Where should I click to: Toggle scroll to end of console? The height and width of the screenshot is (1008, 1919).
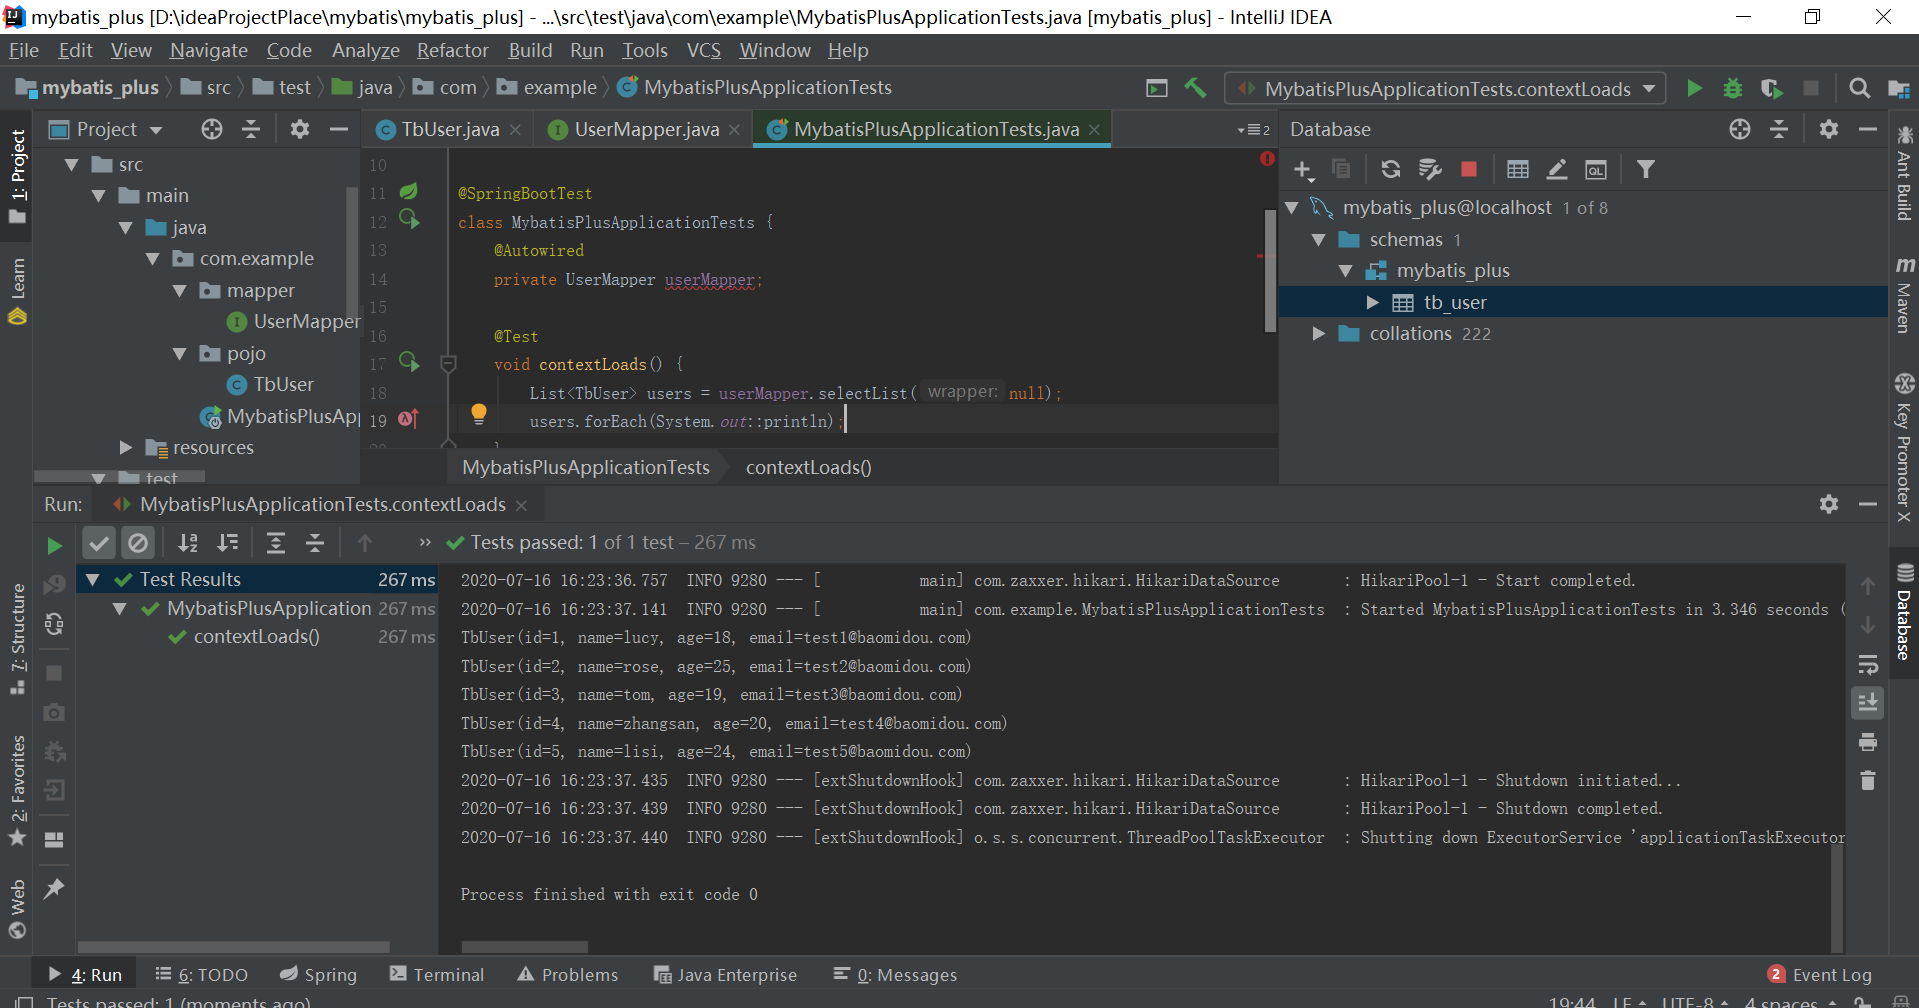coord(1867,702)
